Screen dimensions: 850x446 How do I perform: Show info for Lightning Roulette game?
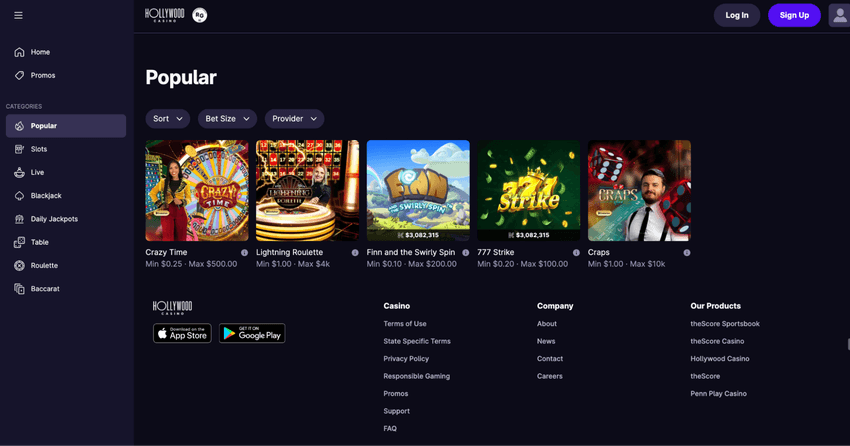(355, 253)
